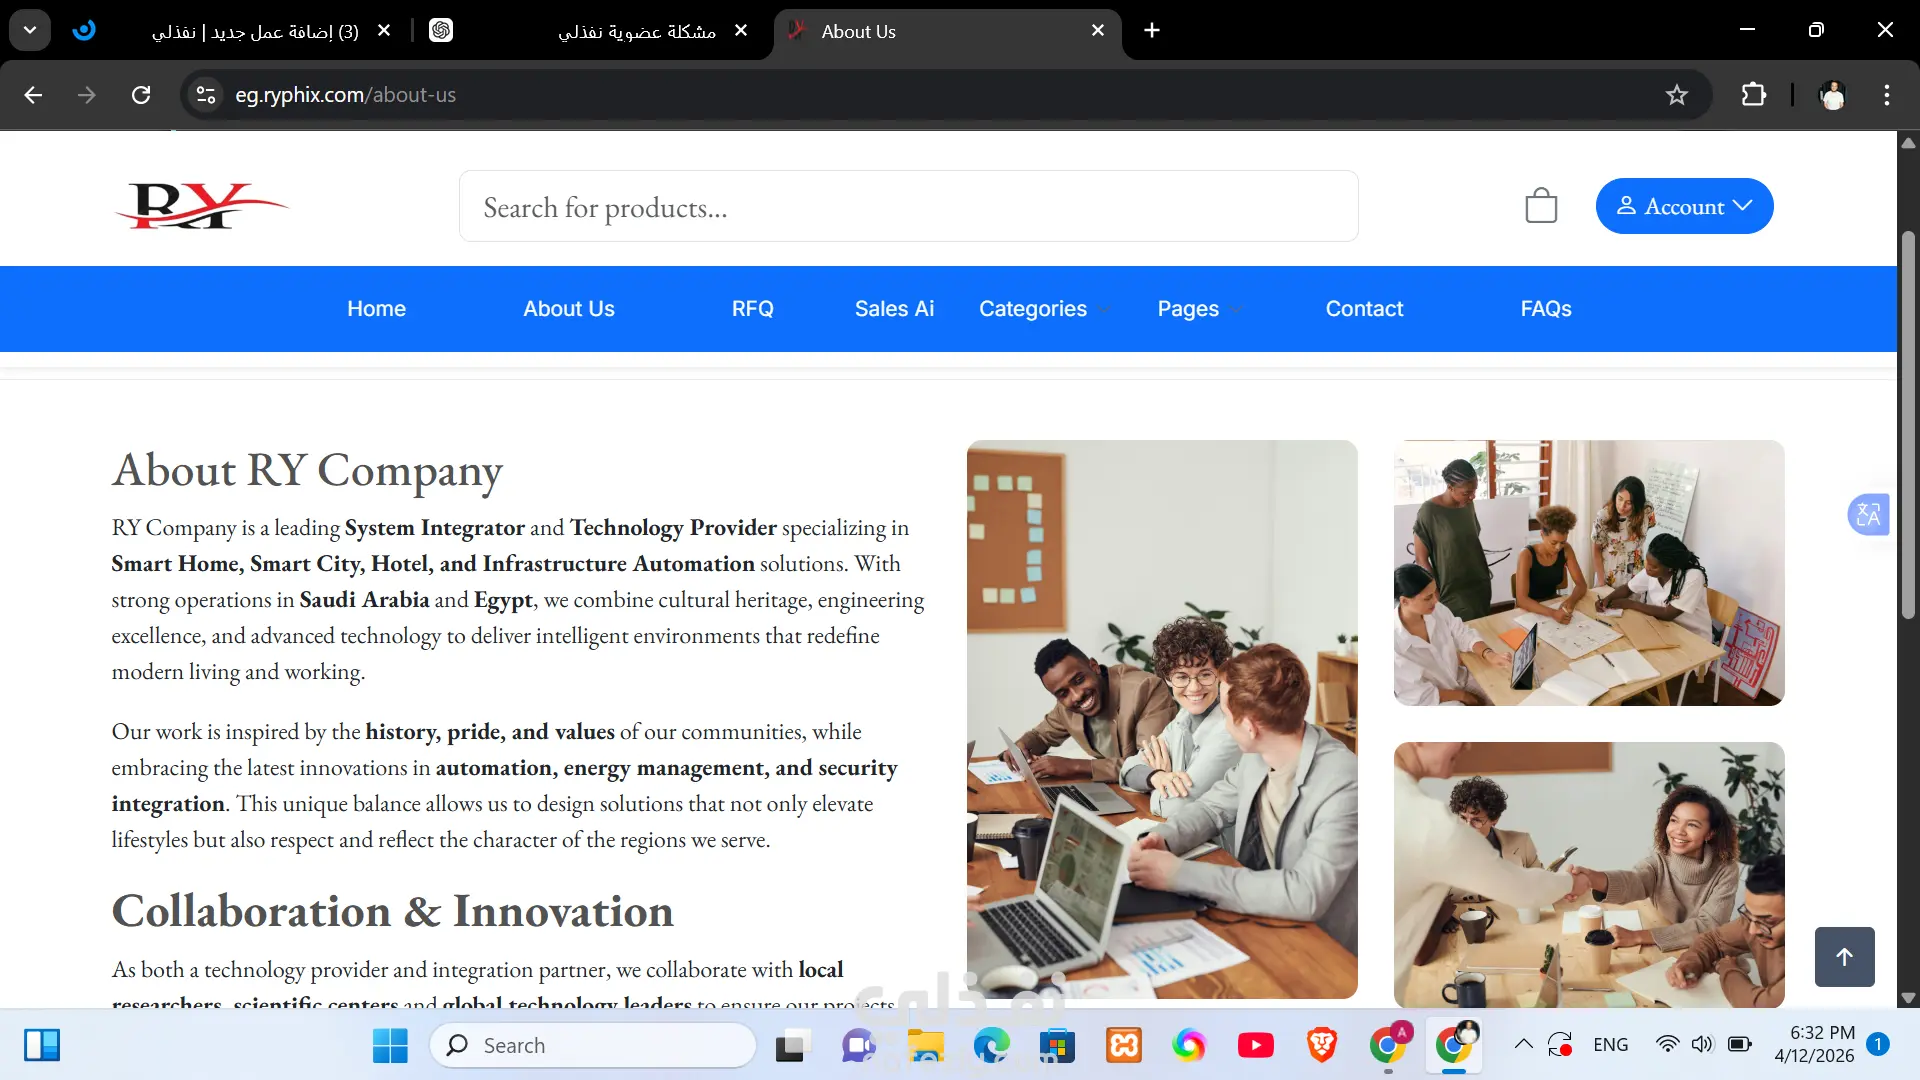Open the tab search chevron
The image size is (1920, 1080).
coord(30,30)
